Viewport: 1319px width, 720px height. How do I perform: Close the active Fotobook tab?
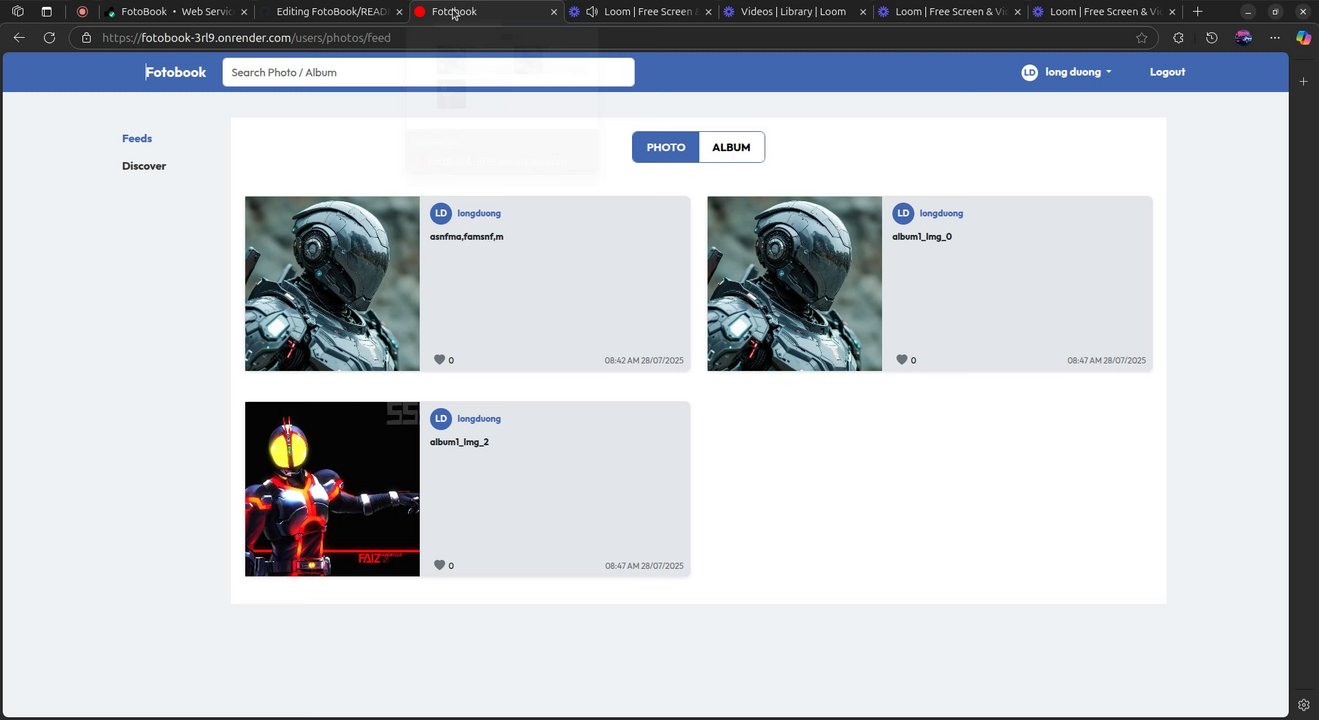[554, 12]
